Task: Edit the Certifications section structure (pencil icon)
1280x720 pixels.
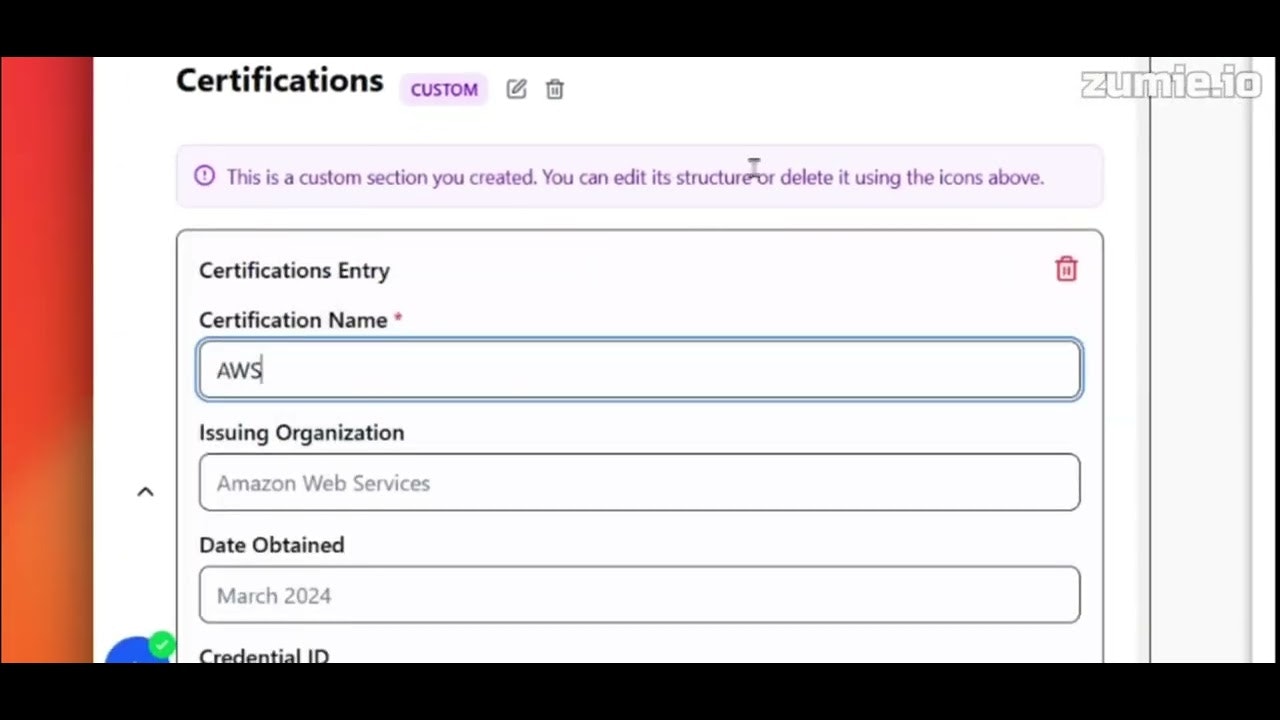Action: [516, 89]
